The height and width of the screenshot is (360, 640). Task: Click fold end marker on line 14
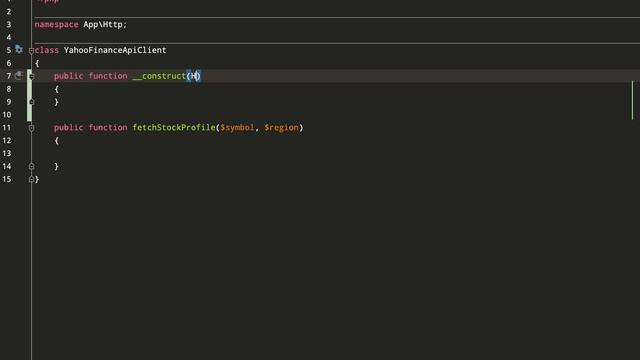(31, 167)
